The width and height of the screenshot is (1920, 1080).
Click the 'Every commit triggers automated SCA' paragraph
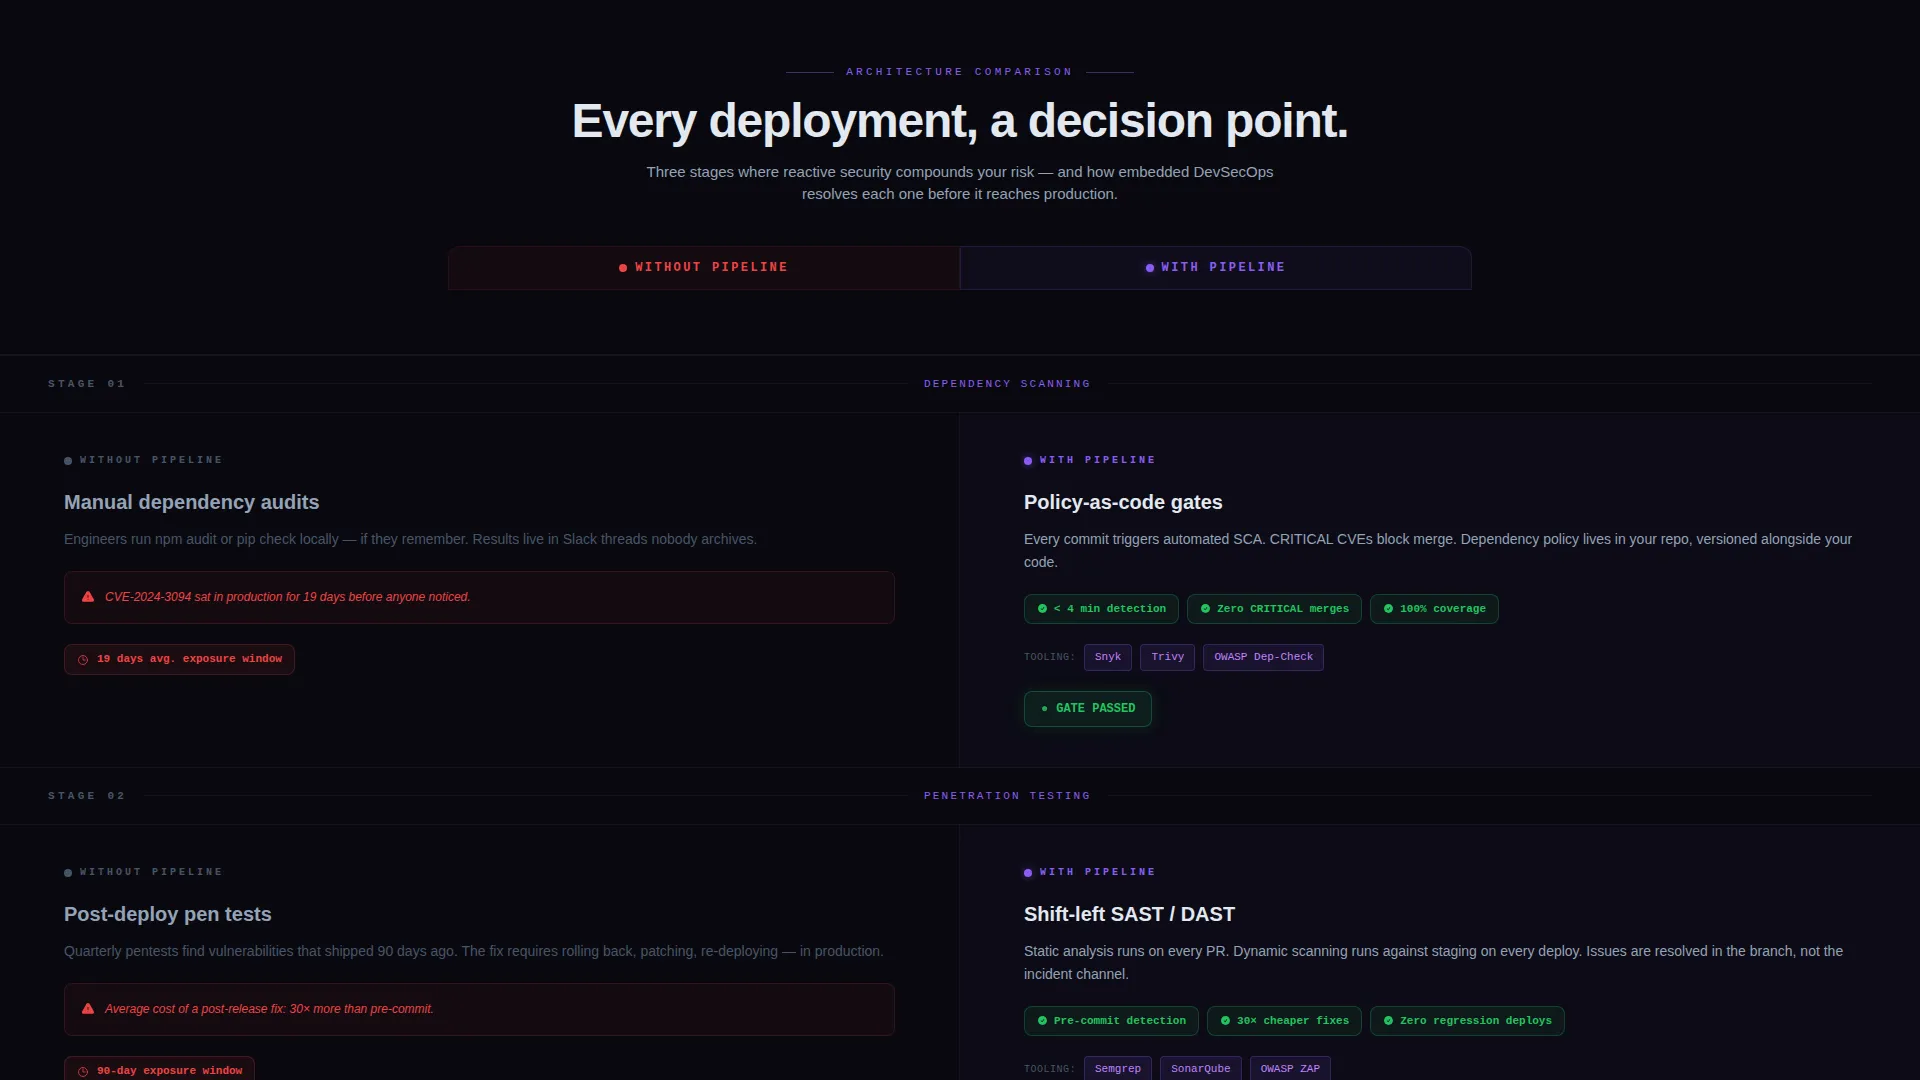pyautogui.click(x=1438, y=551)
